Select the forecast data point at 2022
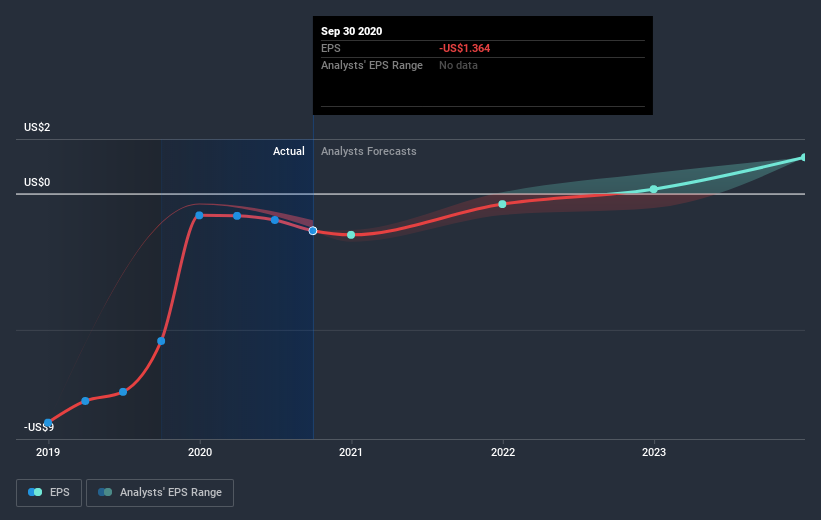Image resolution: width=821 pixels, height=520 pixels. [502, 204]
